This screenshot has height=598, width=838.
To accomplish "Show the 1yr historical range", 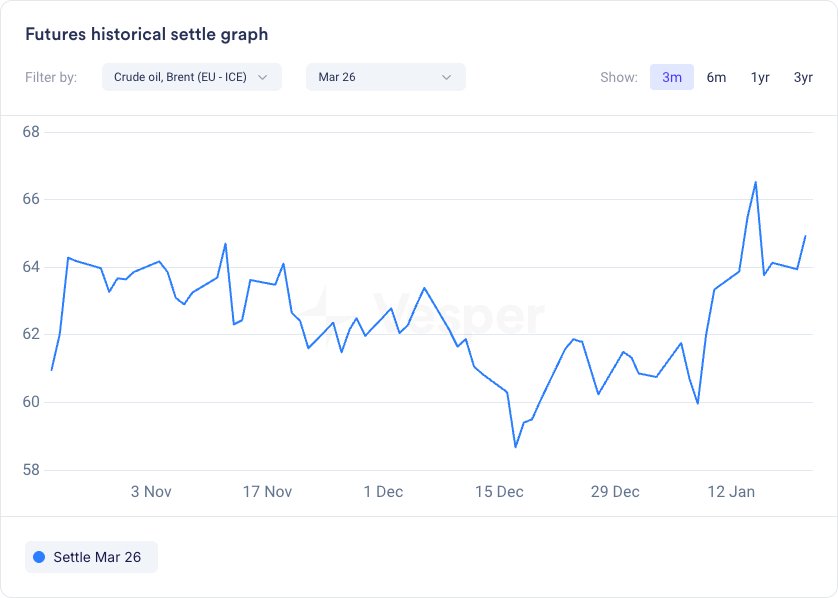I will coord(760,77).
